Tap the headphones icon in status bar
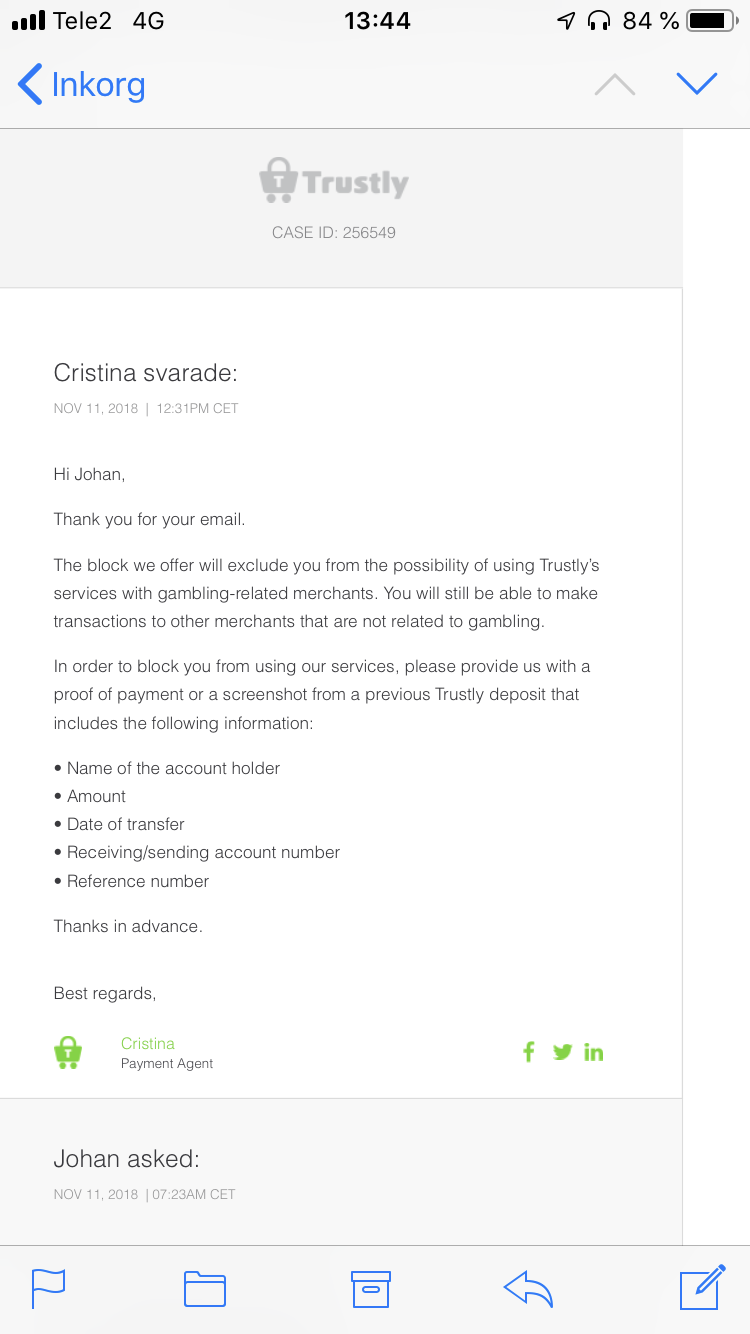Screen dimensions: 750x1334 click(x=600, y=20)
